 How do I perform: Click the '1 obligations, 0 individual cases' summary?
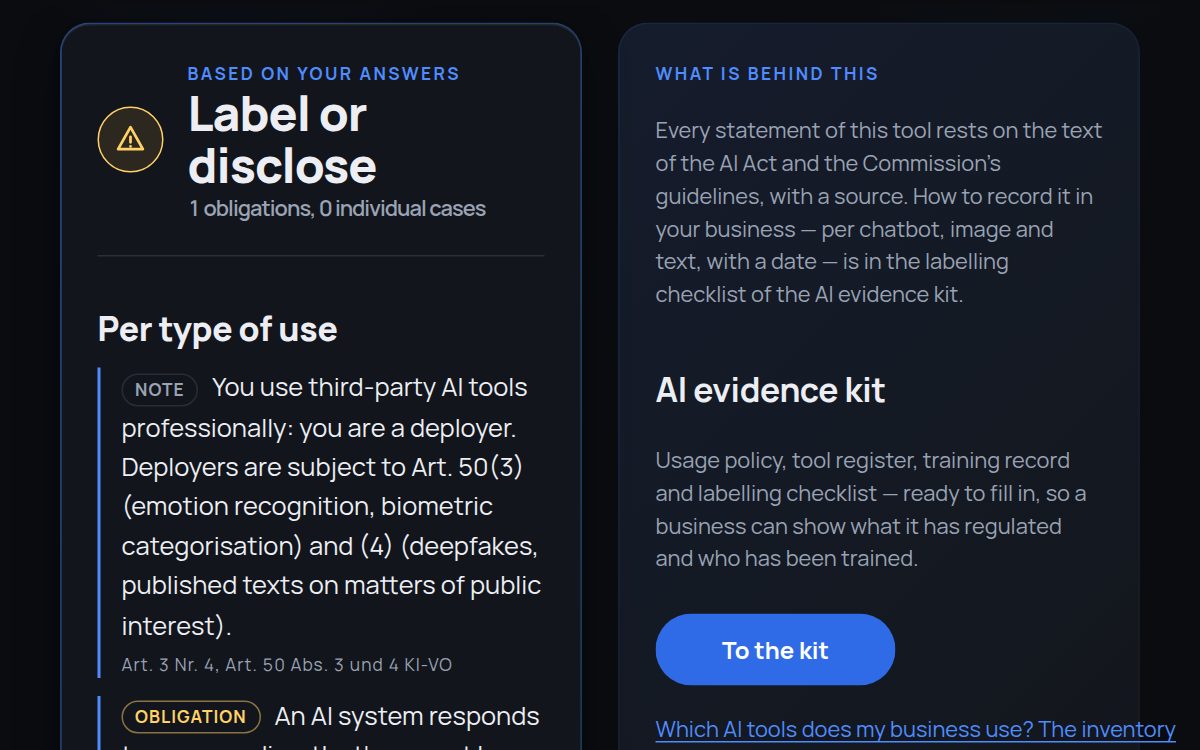point(338,209)
